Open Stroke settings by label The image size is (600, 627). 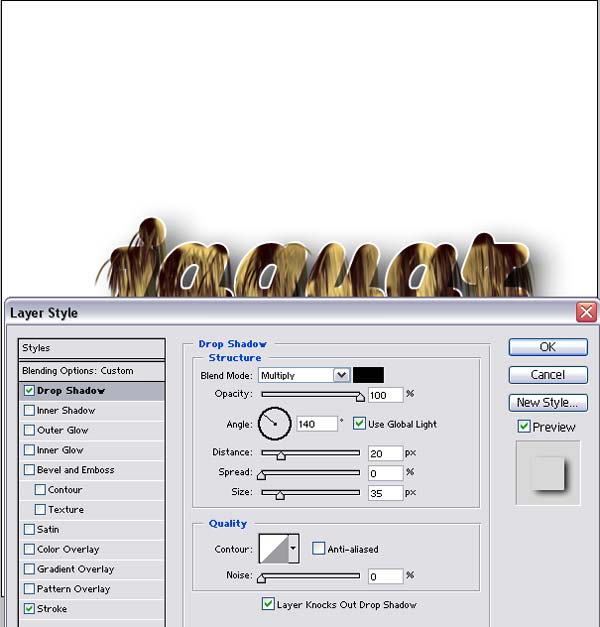(x=52, y=609)
